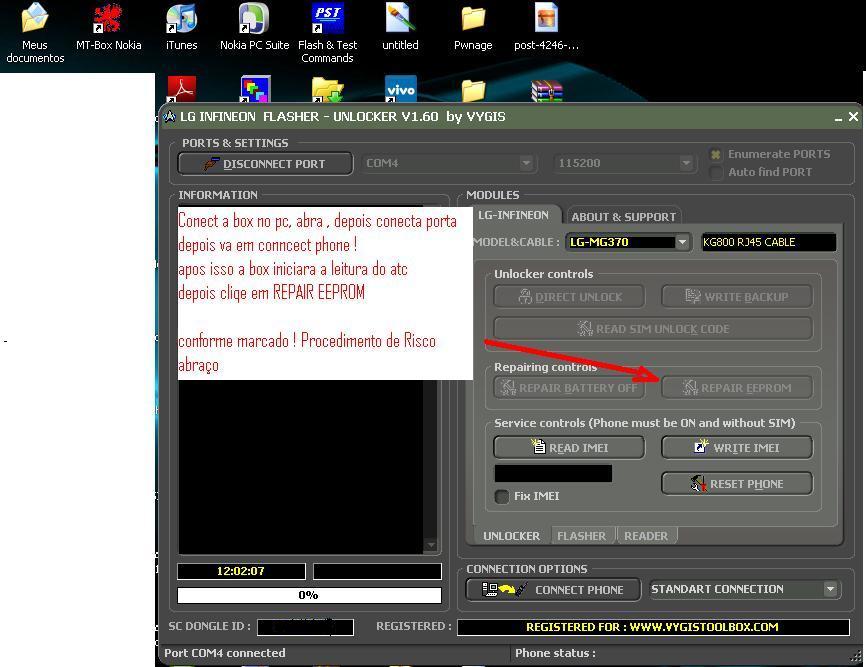This screenshot has width=866, height=667.
Task: Click the information log scrollbar down arrow
Action: tap(431, 545)
